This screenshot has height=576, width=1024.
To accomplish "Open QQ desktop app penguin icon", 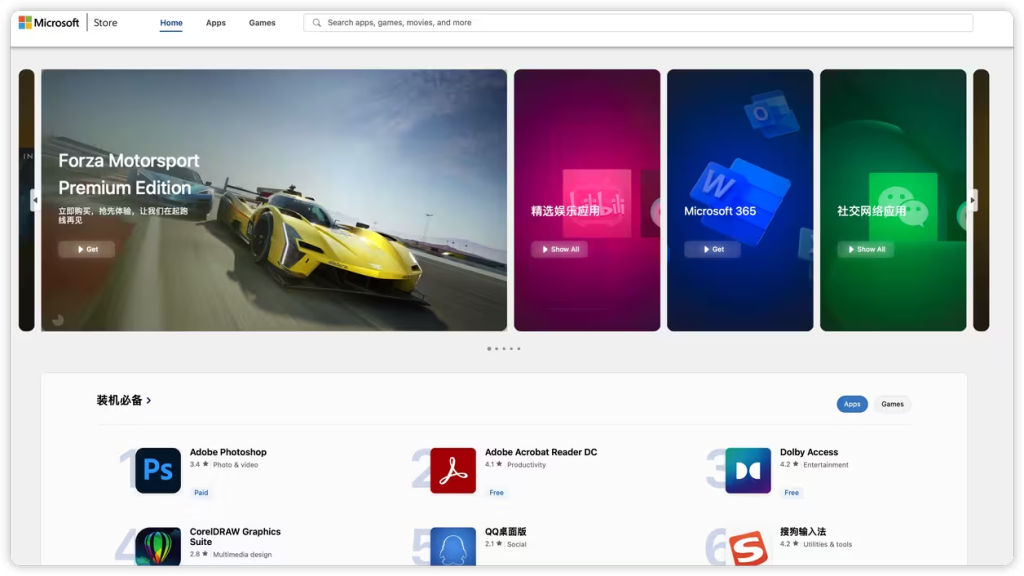I will click(453, 547).
